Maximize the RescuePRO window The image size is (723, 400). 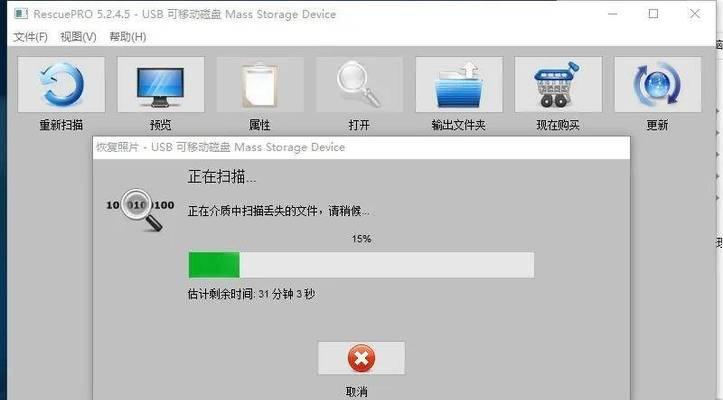[x=653, y=14]
